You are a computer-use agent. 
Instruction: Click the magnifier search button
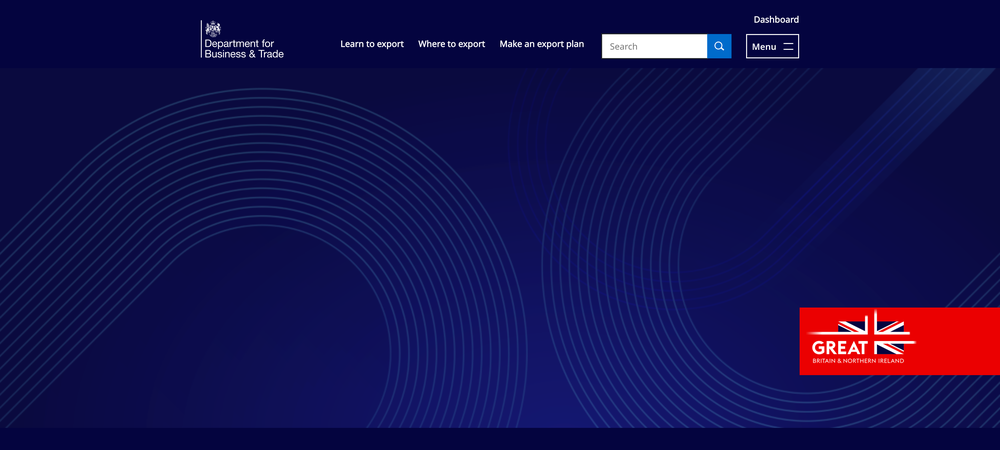pos(719,47)
